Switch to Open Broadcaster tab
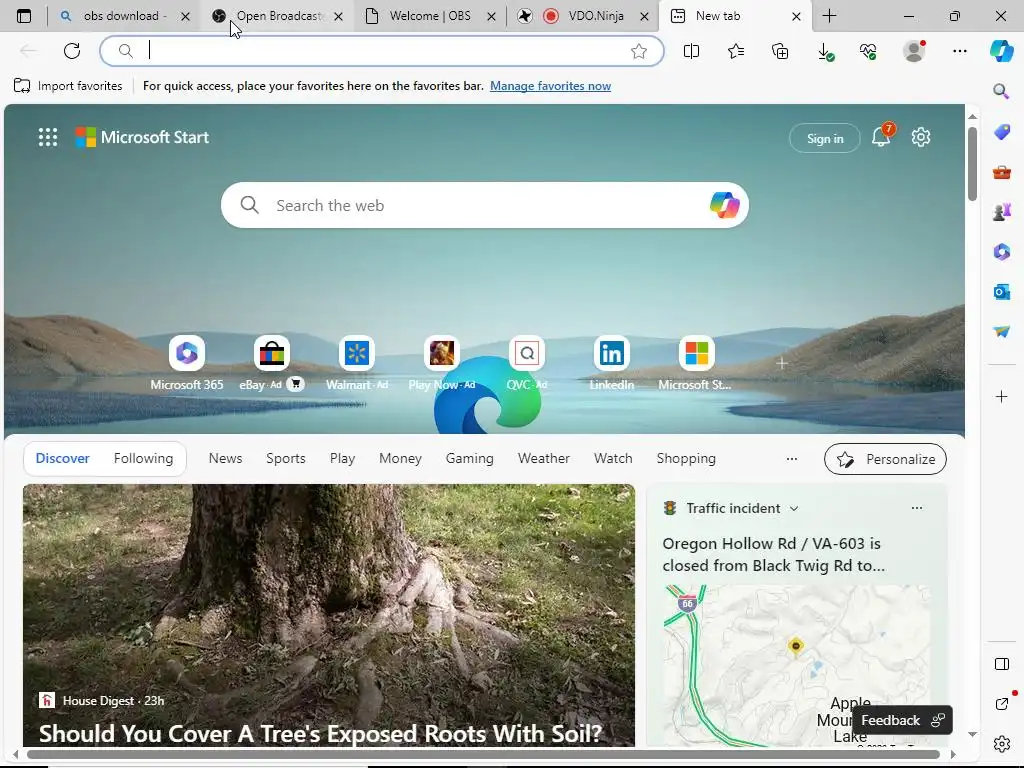Image resolution: width=1024 pixels, height=768 pixels. click(278, 16)
